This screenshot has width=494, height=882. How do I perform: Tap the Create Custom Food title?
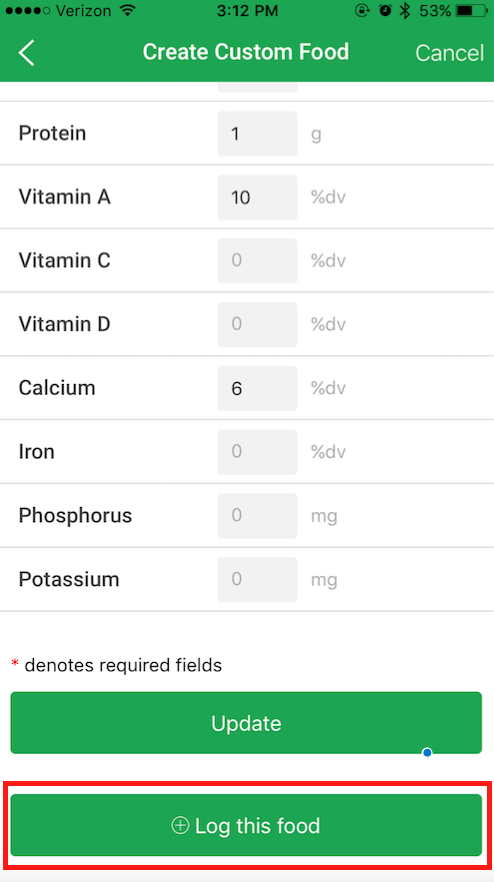246,52
